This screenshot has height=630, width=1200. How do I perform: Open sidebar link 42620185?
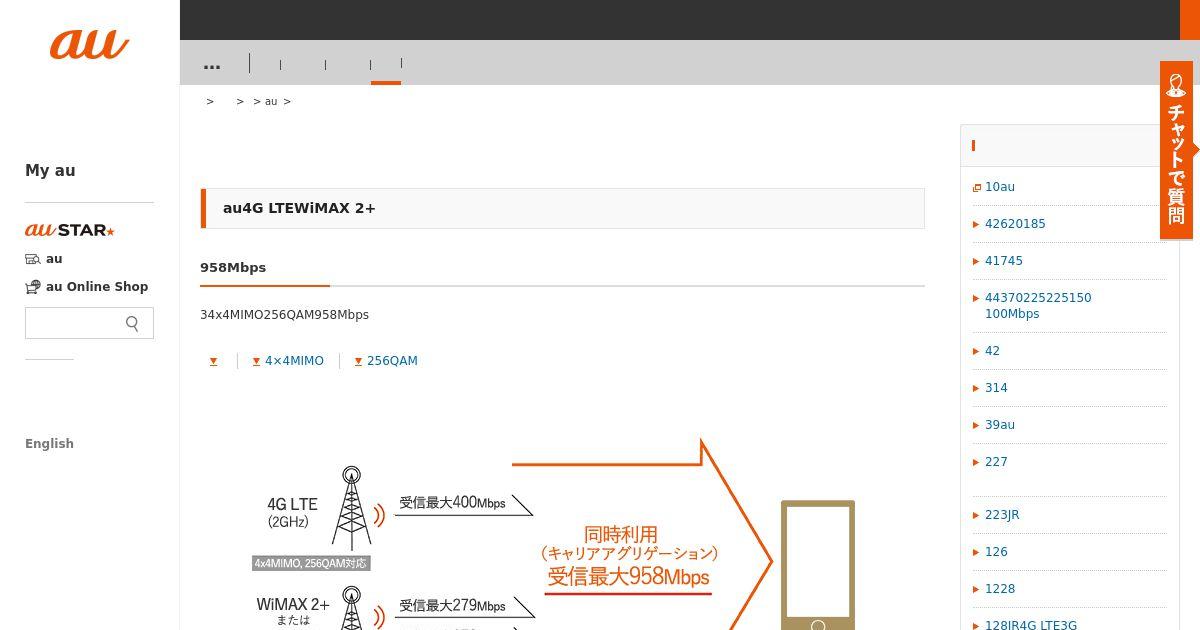(1015, 224)
